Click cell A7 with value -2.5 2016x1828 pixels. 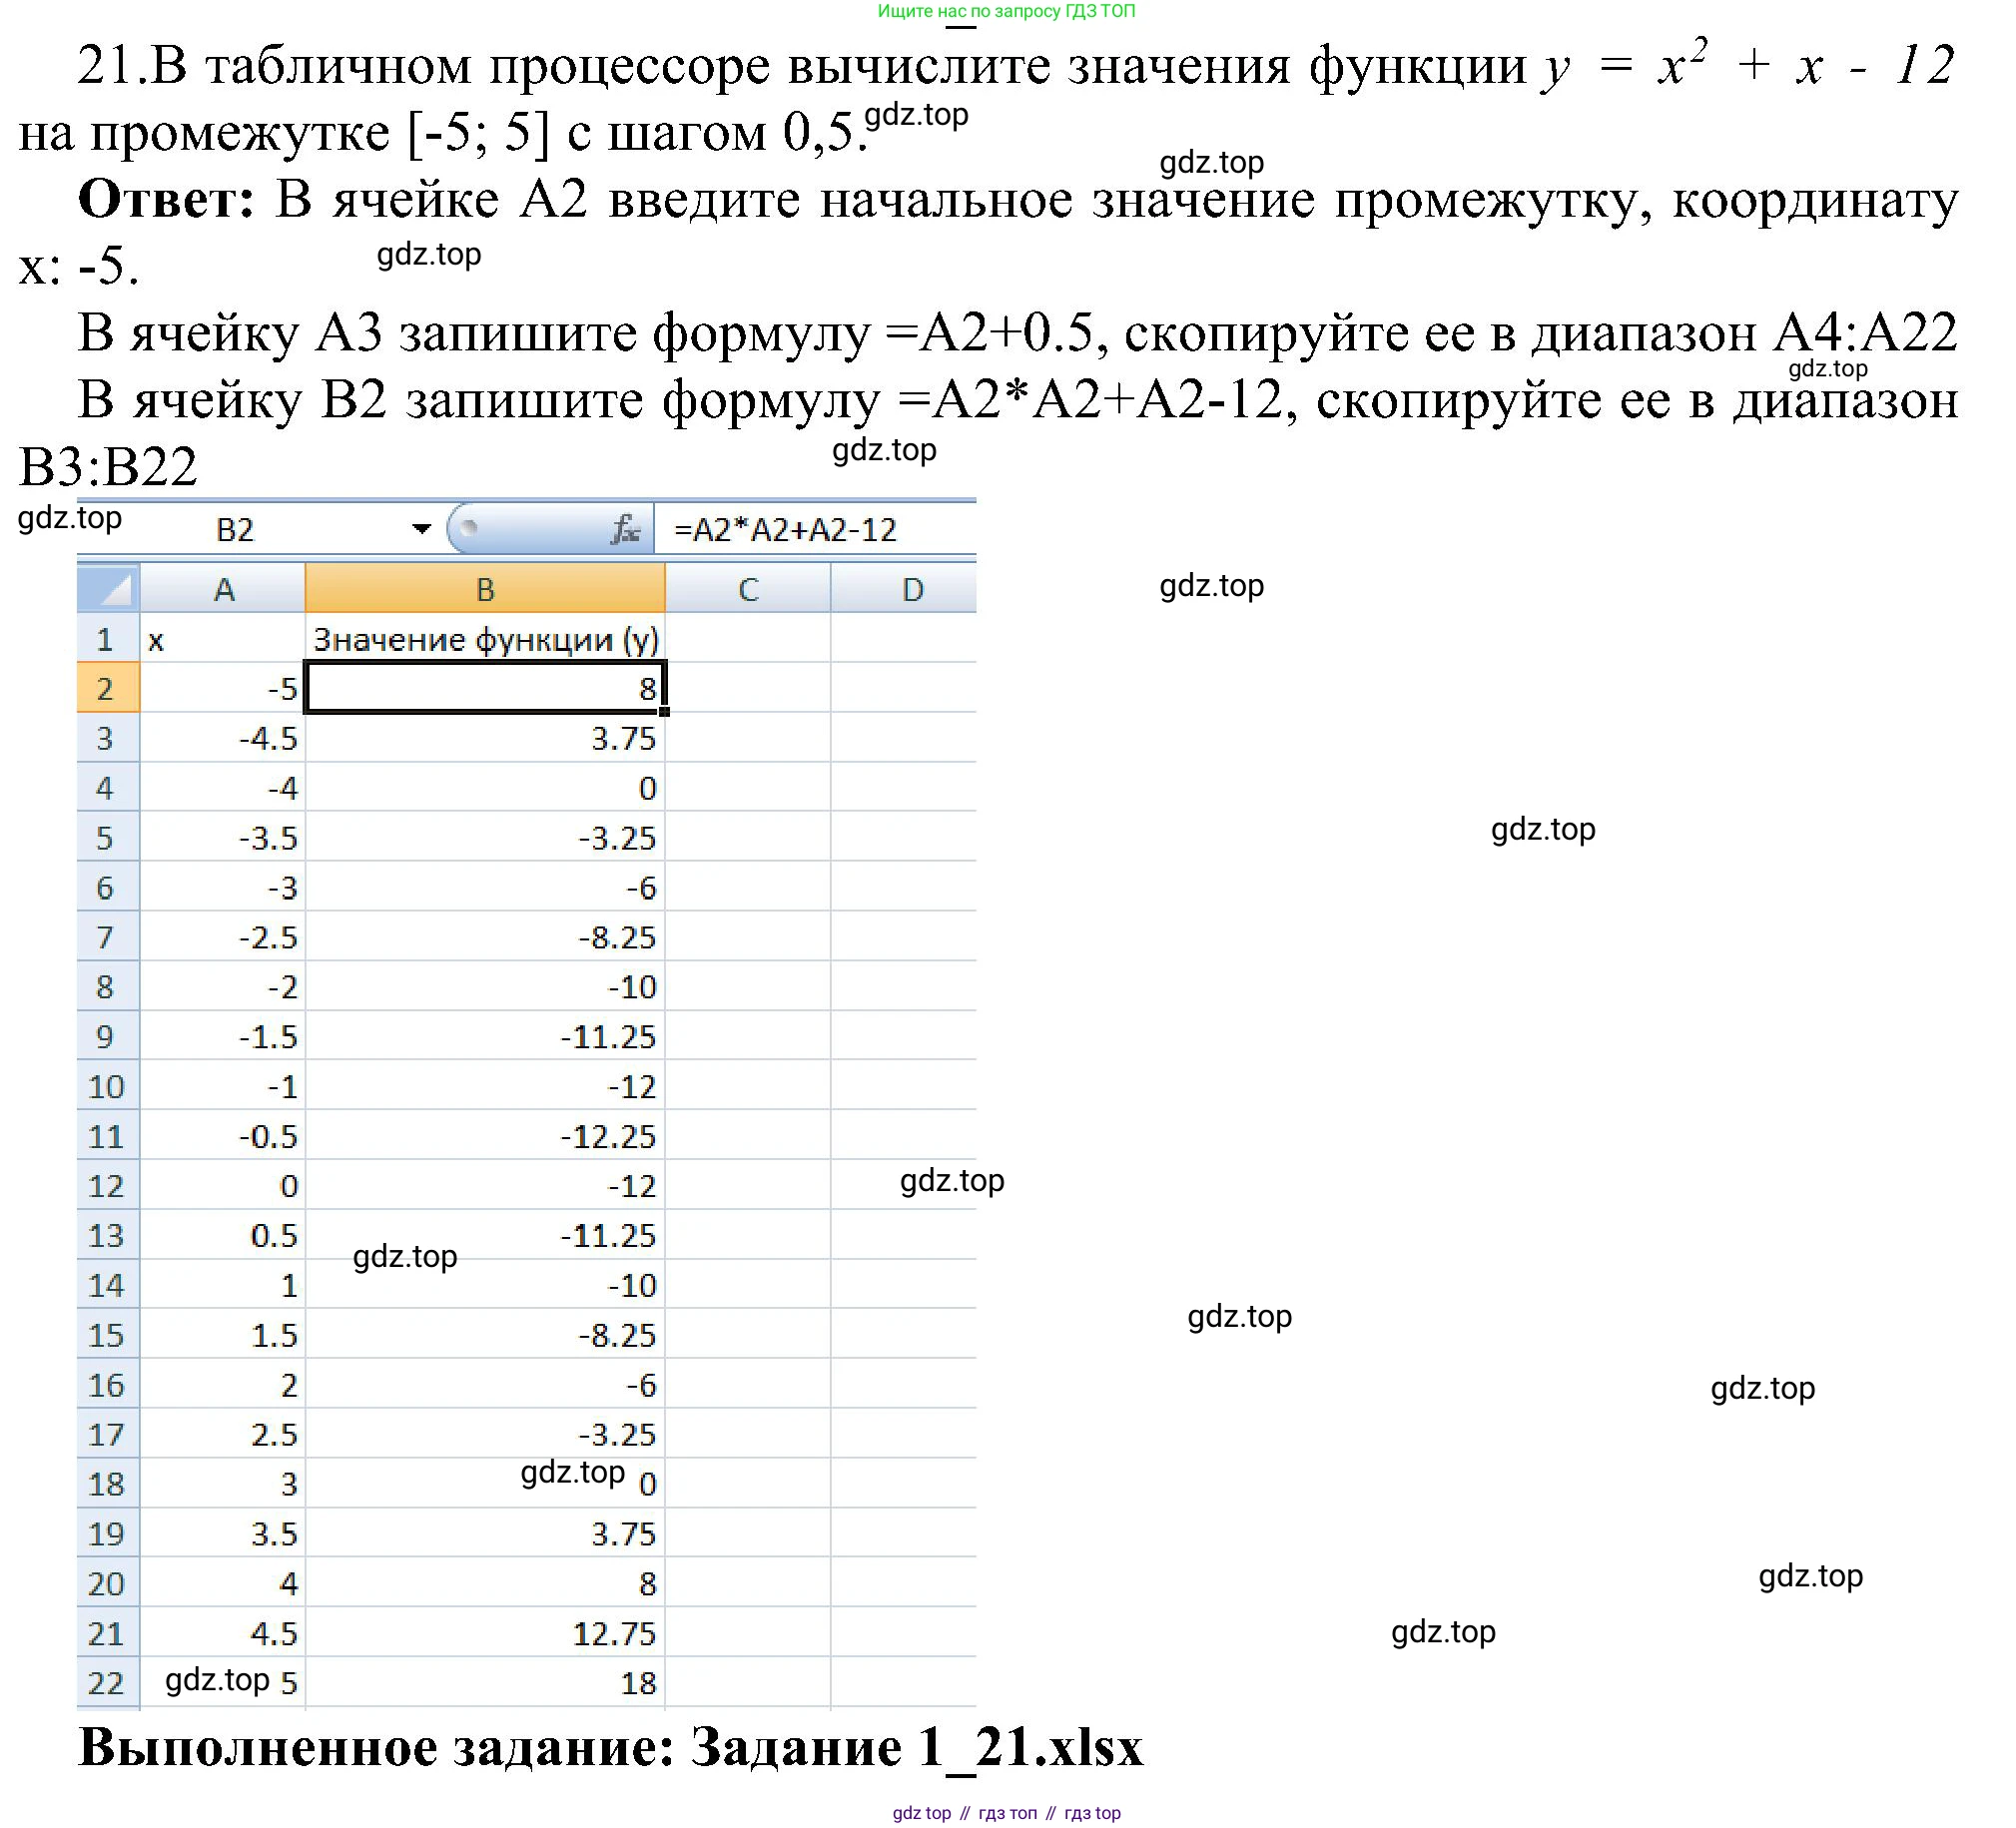pyautogui.click(x=223, y=937)
